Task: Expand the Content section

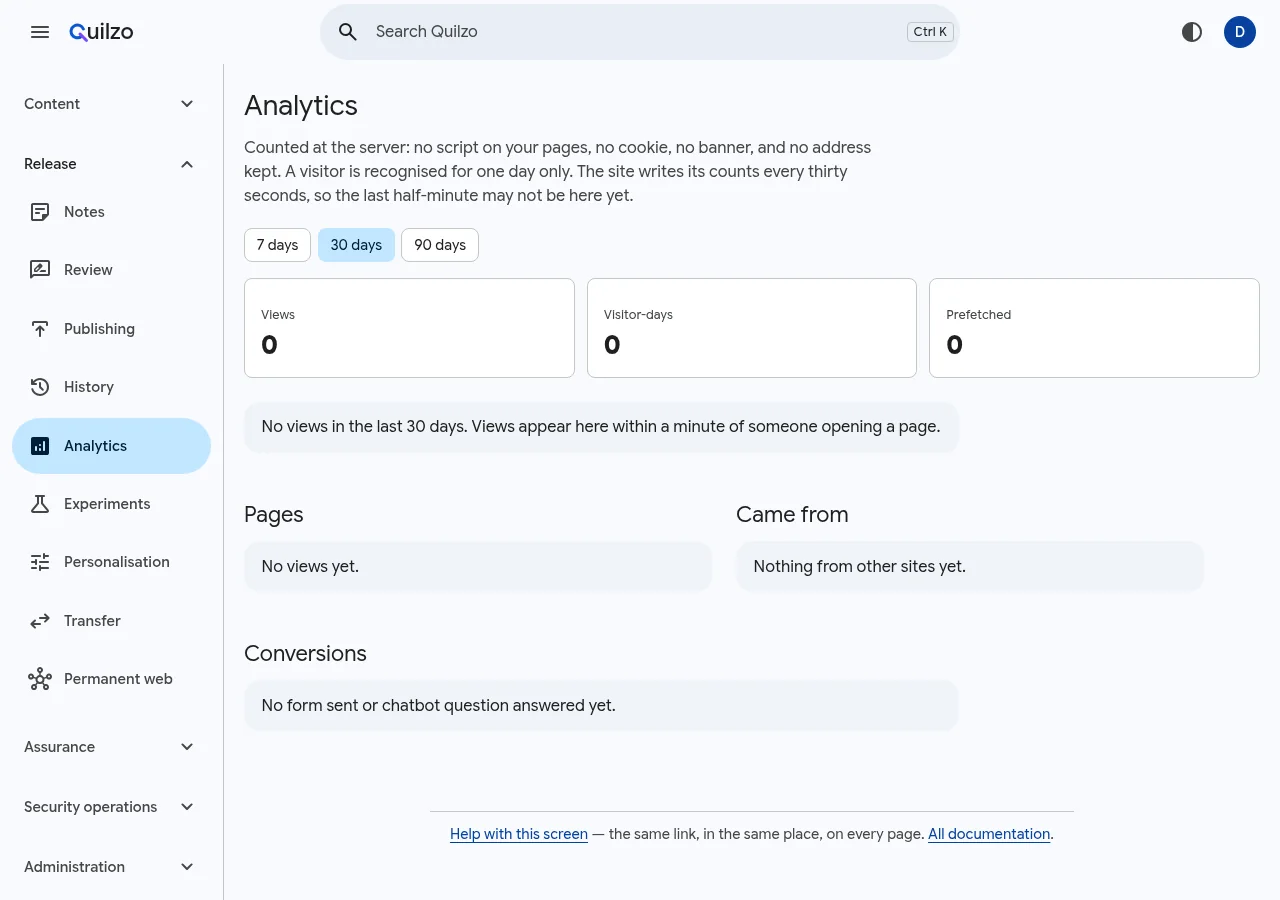Action: [111, 104]
